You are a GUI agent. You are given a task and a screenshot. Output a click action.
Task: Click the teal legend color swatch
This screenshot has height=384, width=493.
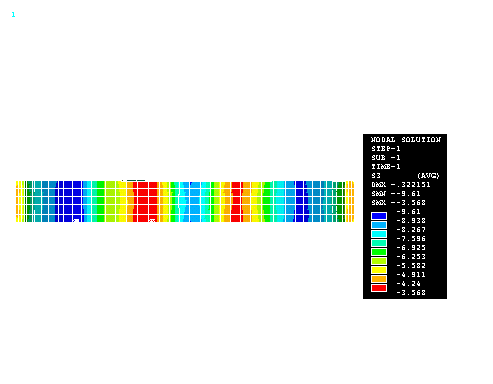379,243
